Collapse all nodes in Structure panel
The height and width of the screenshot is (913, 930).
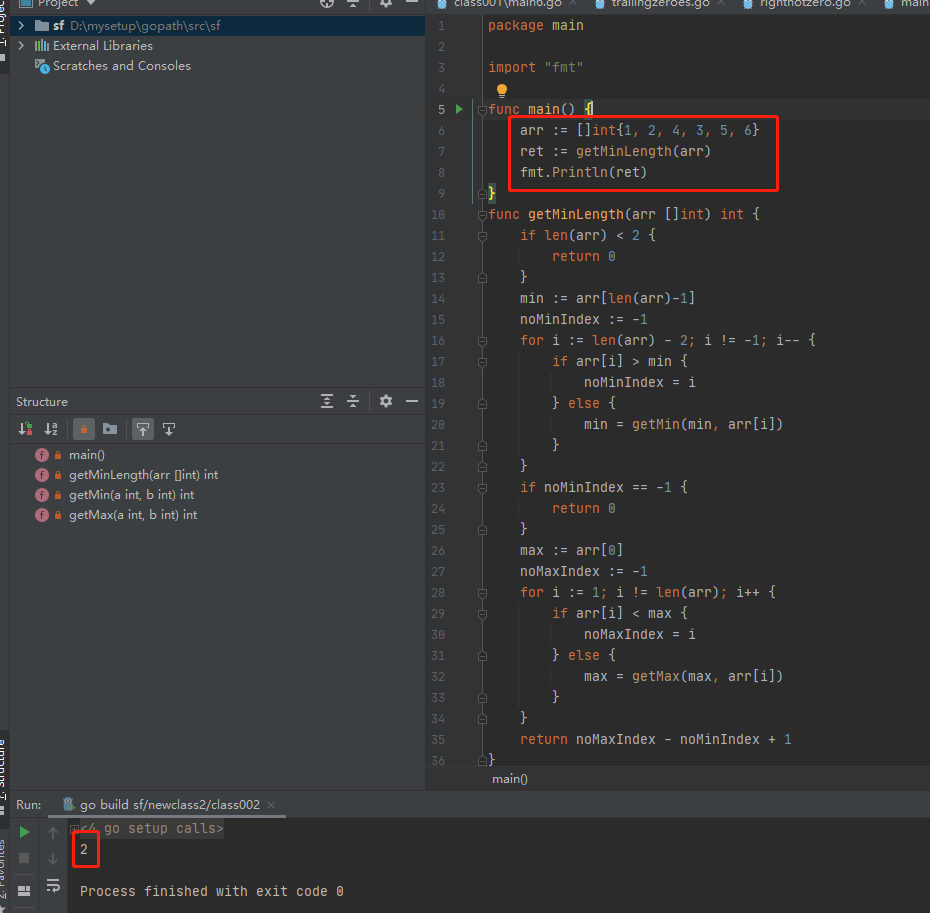pyautogui.click(x=353, y=402)
